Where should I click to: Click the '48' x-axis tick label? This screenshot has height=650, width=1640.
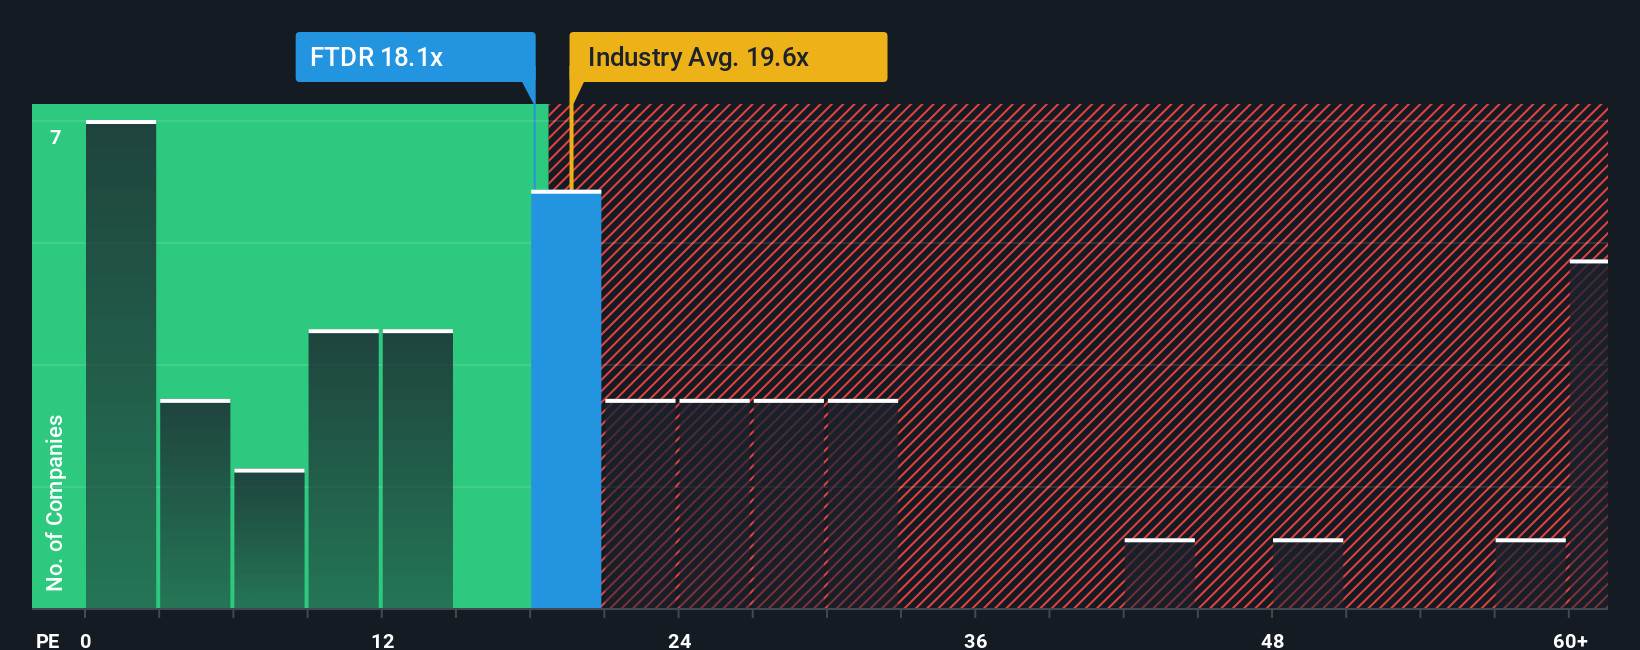pos(1272,640)
